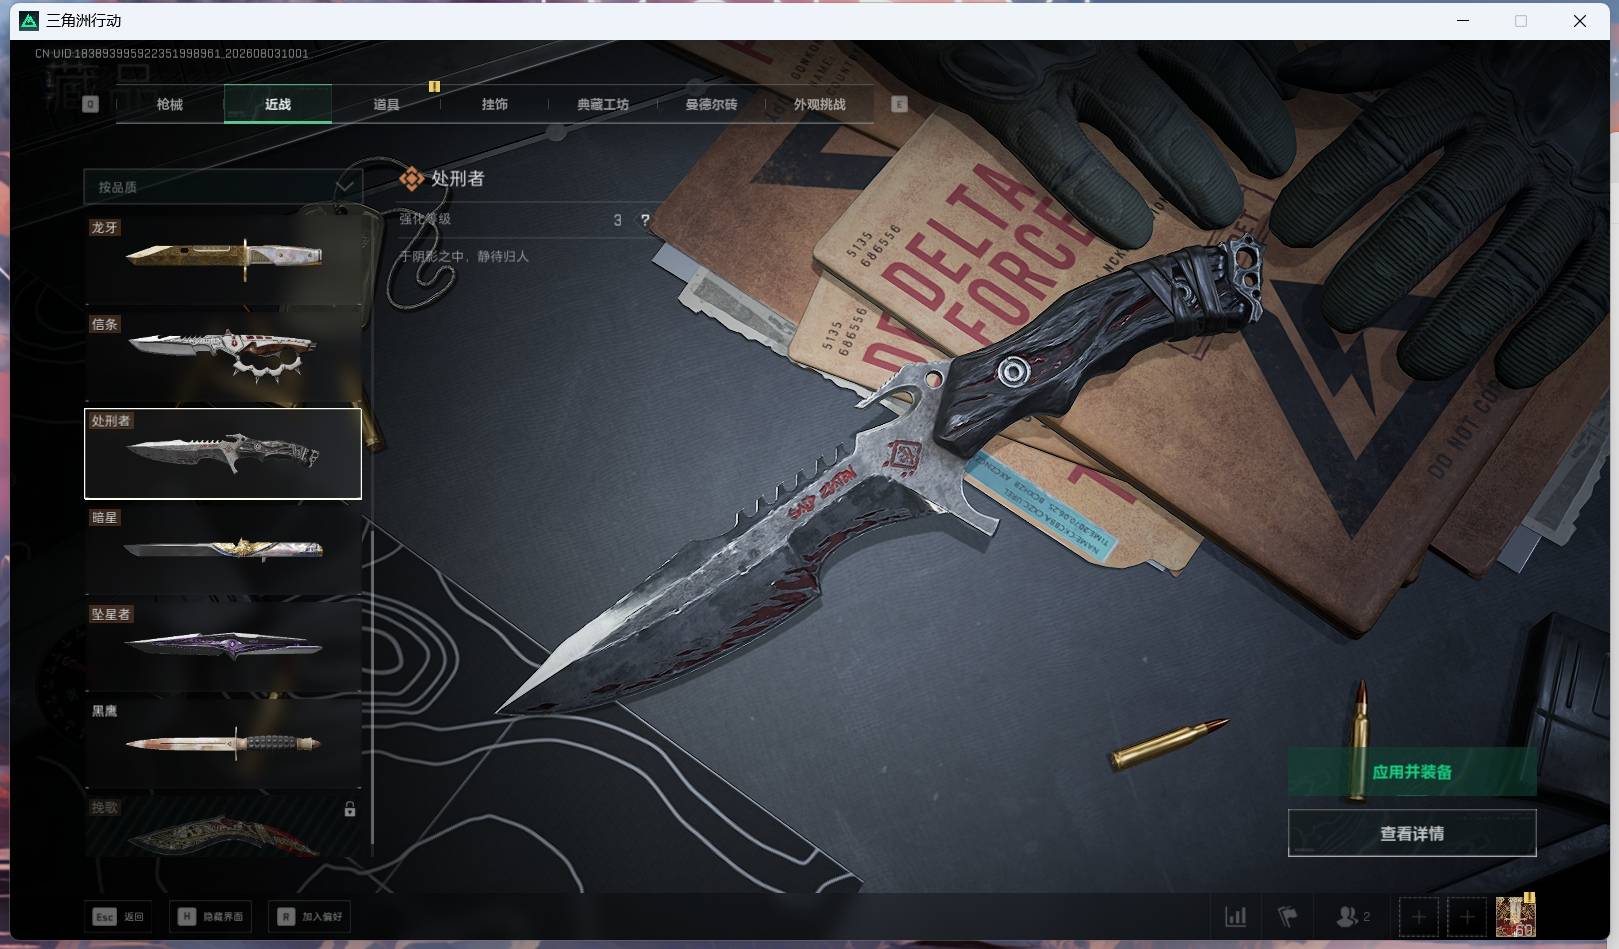This screenshot has height=949, width=1619.
Task: Open the player avatar in bottom bar
Action: [x=1516, y=916]
